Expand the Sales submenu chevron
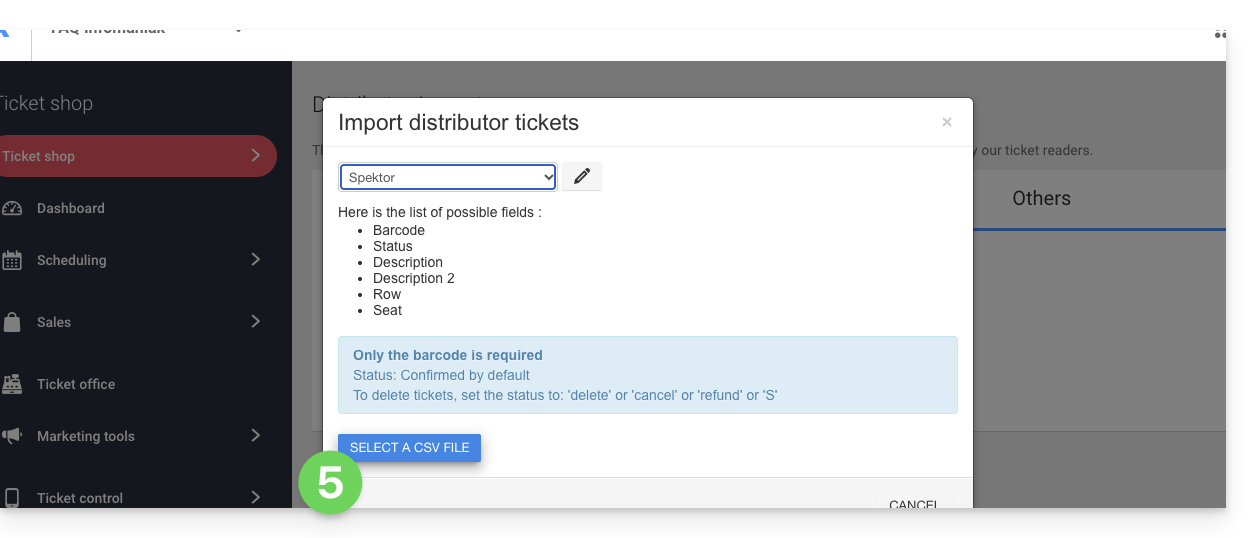The image size is (1256, 538). [x=255, y=322]
